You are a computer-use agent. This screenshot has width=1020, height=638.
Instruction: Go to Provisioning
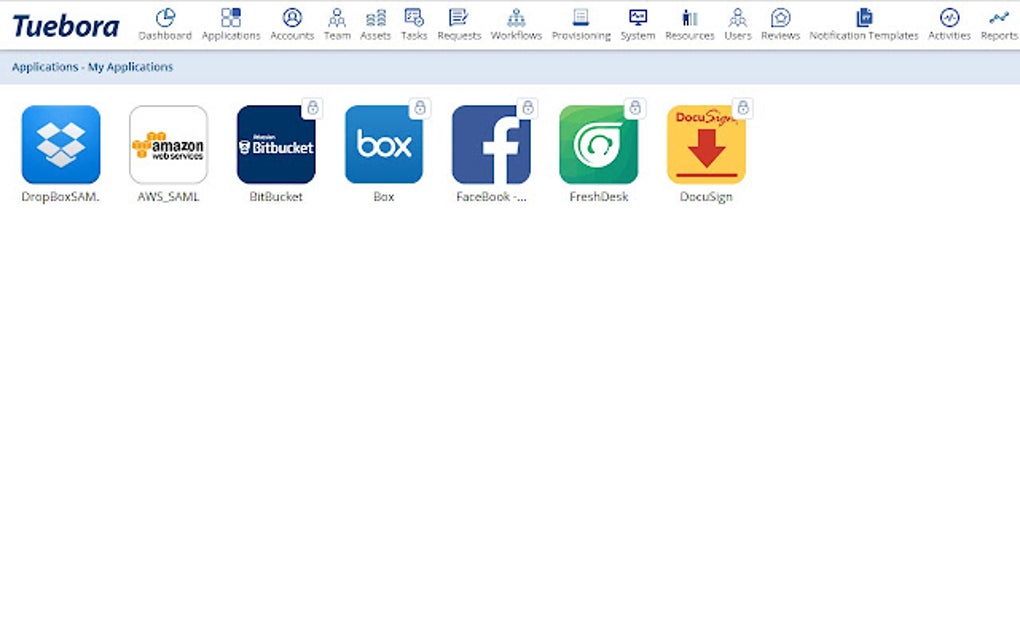(x=581, y=25)
